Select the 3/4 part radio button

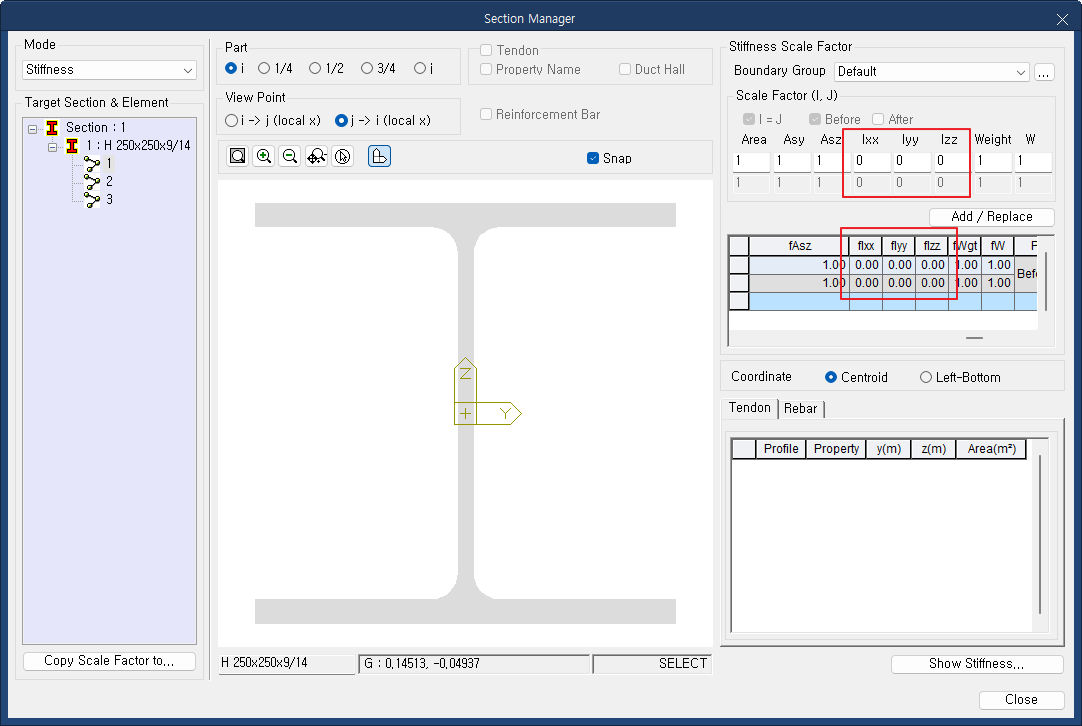[x=367, y=68]
